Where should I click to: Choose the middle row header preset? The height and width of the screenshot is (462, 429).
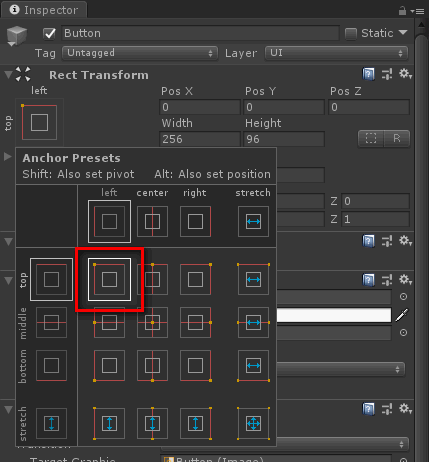pyautogui.click(x=51, y=322)
